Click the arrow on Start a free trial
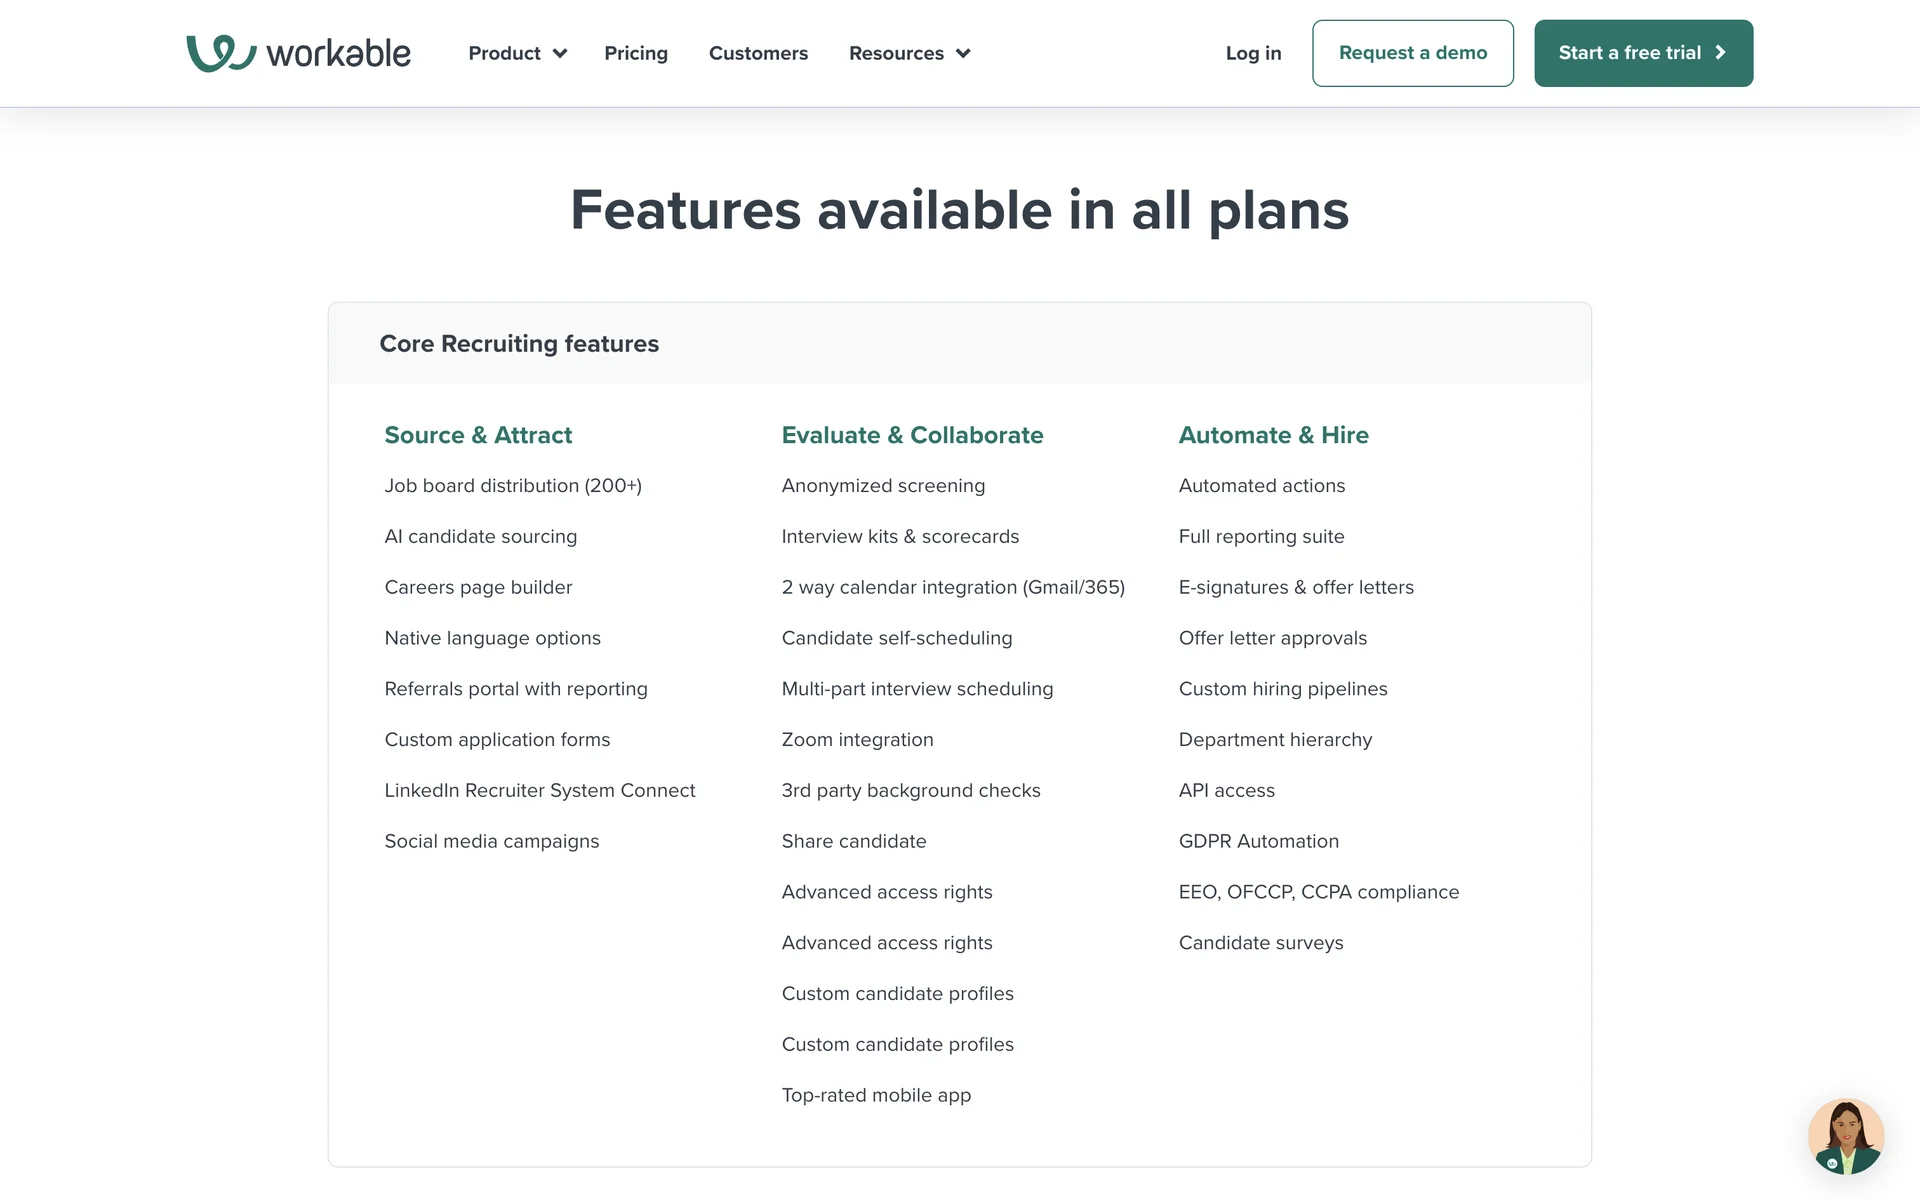Screen dimensions: 1920x1200 coord(1720,53)
